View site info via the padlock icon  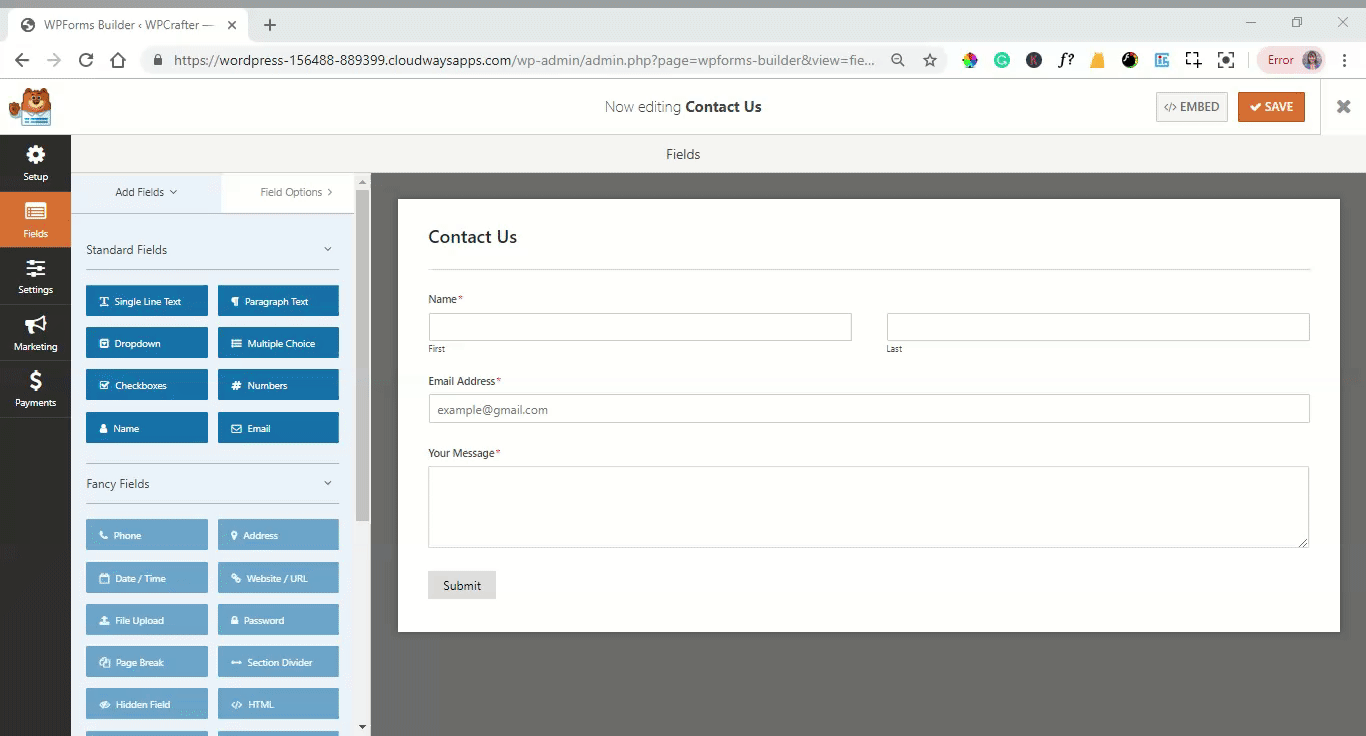coord(158,60)
